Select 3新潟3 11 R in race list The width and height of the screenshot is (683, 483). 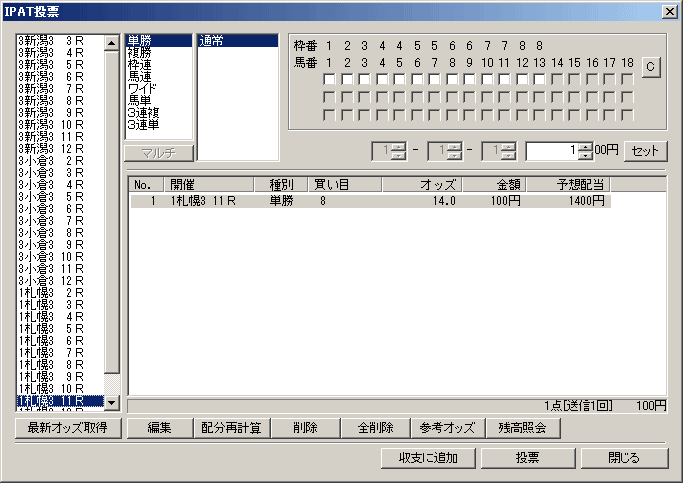click(52, 136)
